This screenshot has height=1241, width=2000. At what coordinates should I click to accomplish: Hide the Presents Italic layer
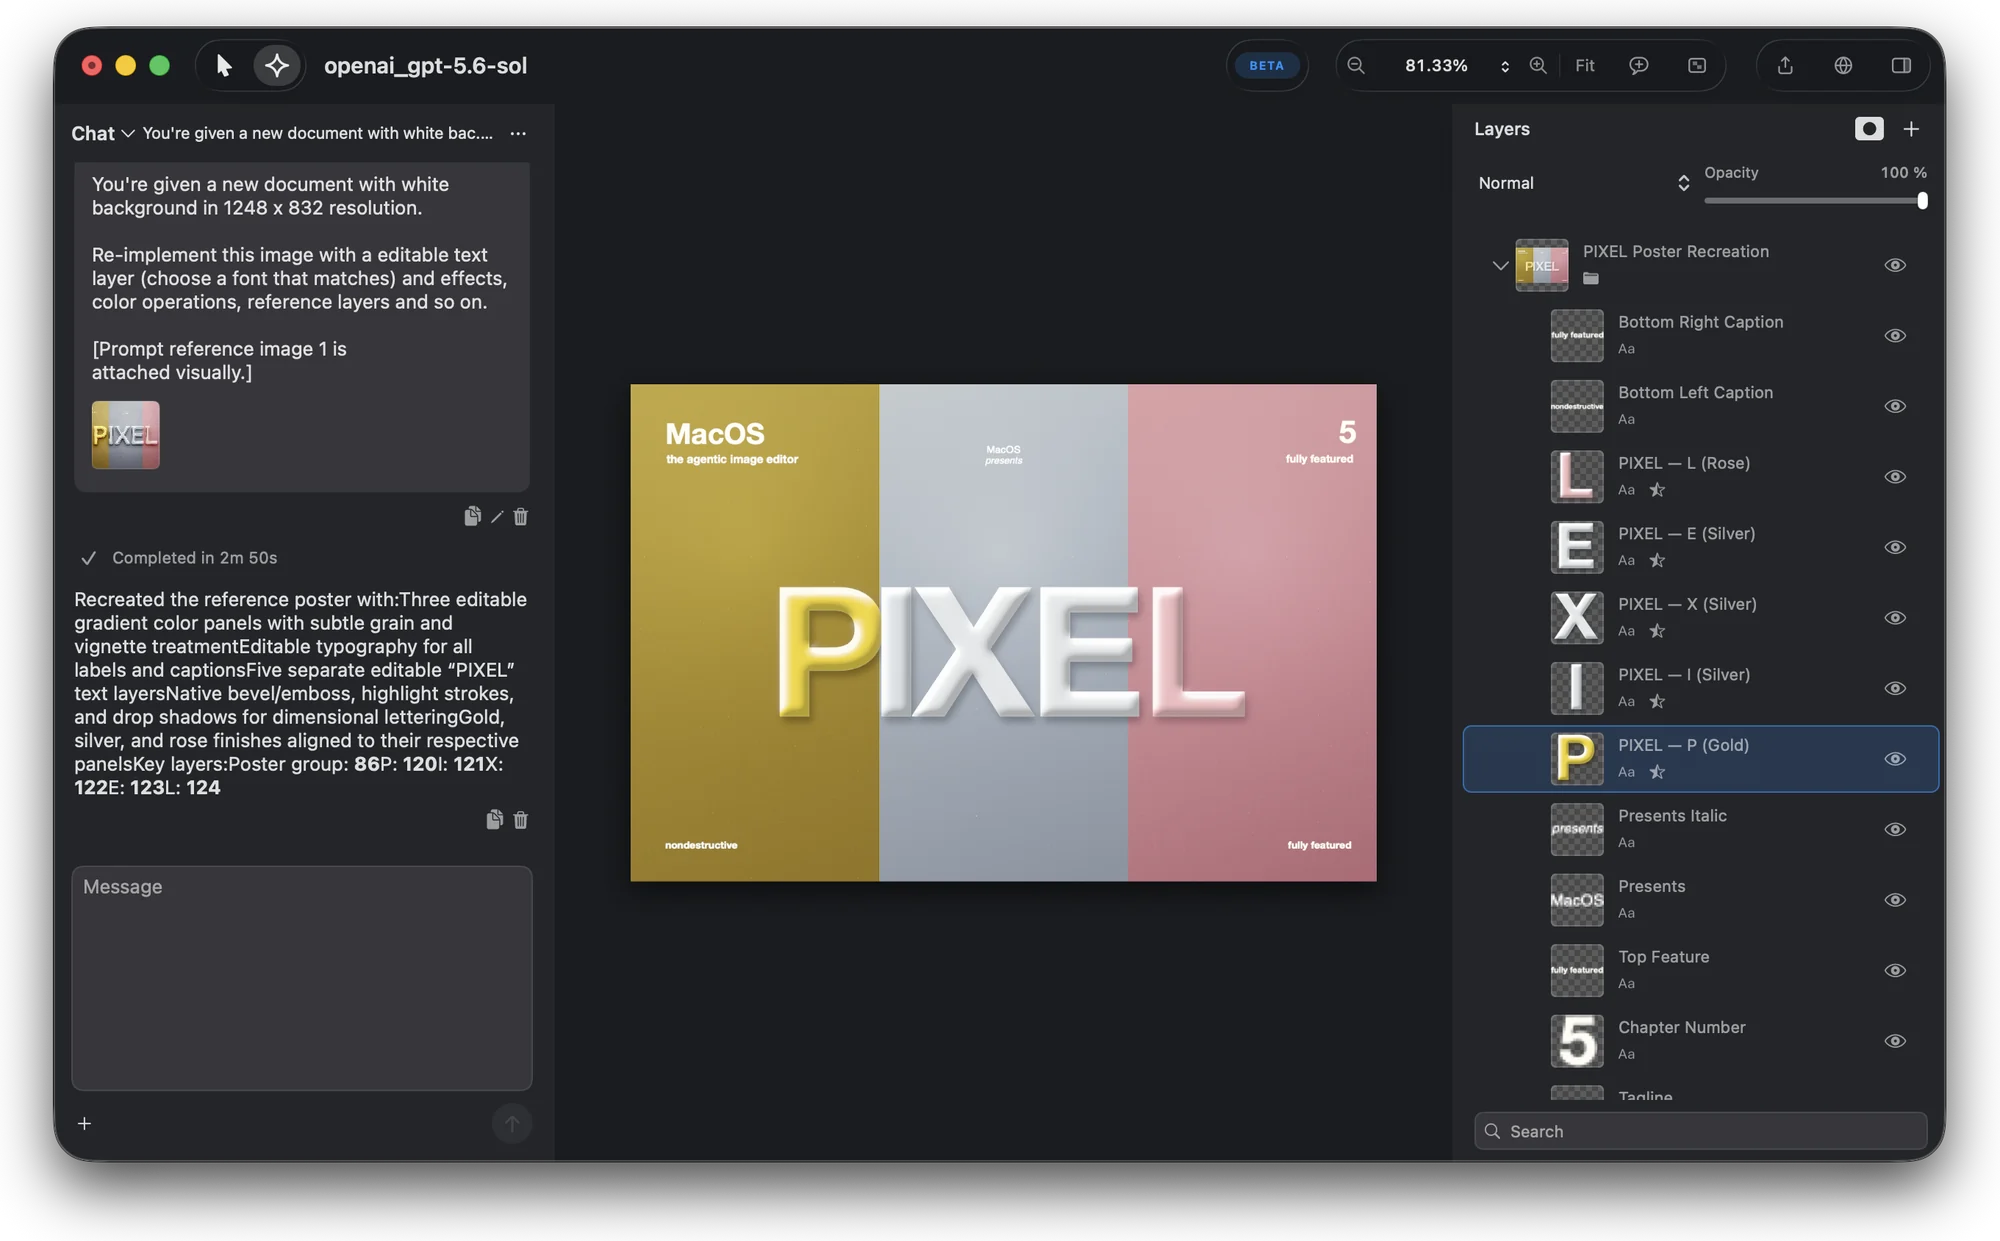(x=1895, y=829)
